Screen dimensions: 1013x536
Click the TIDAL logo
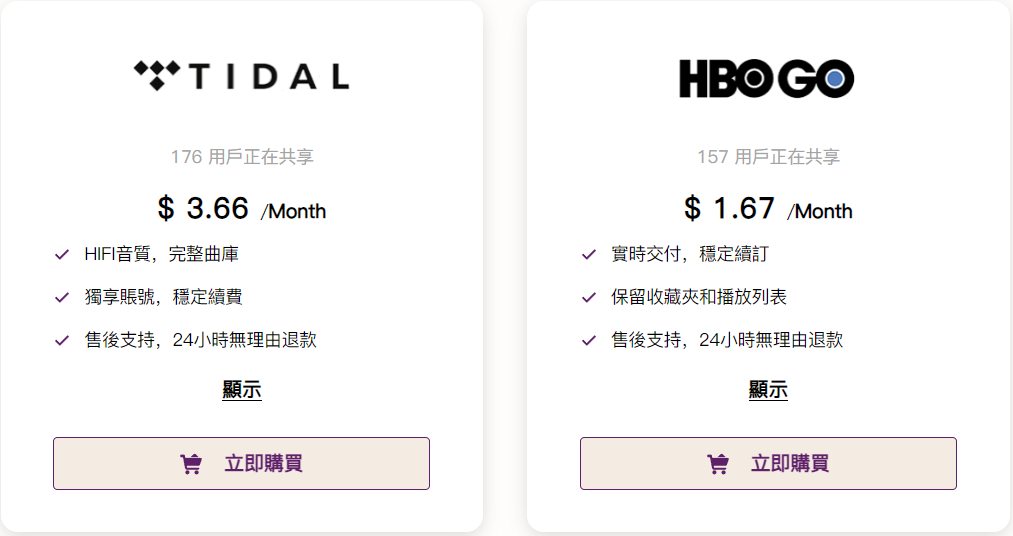point(242,76)
